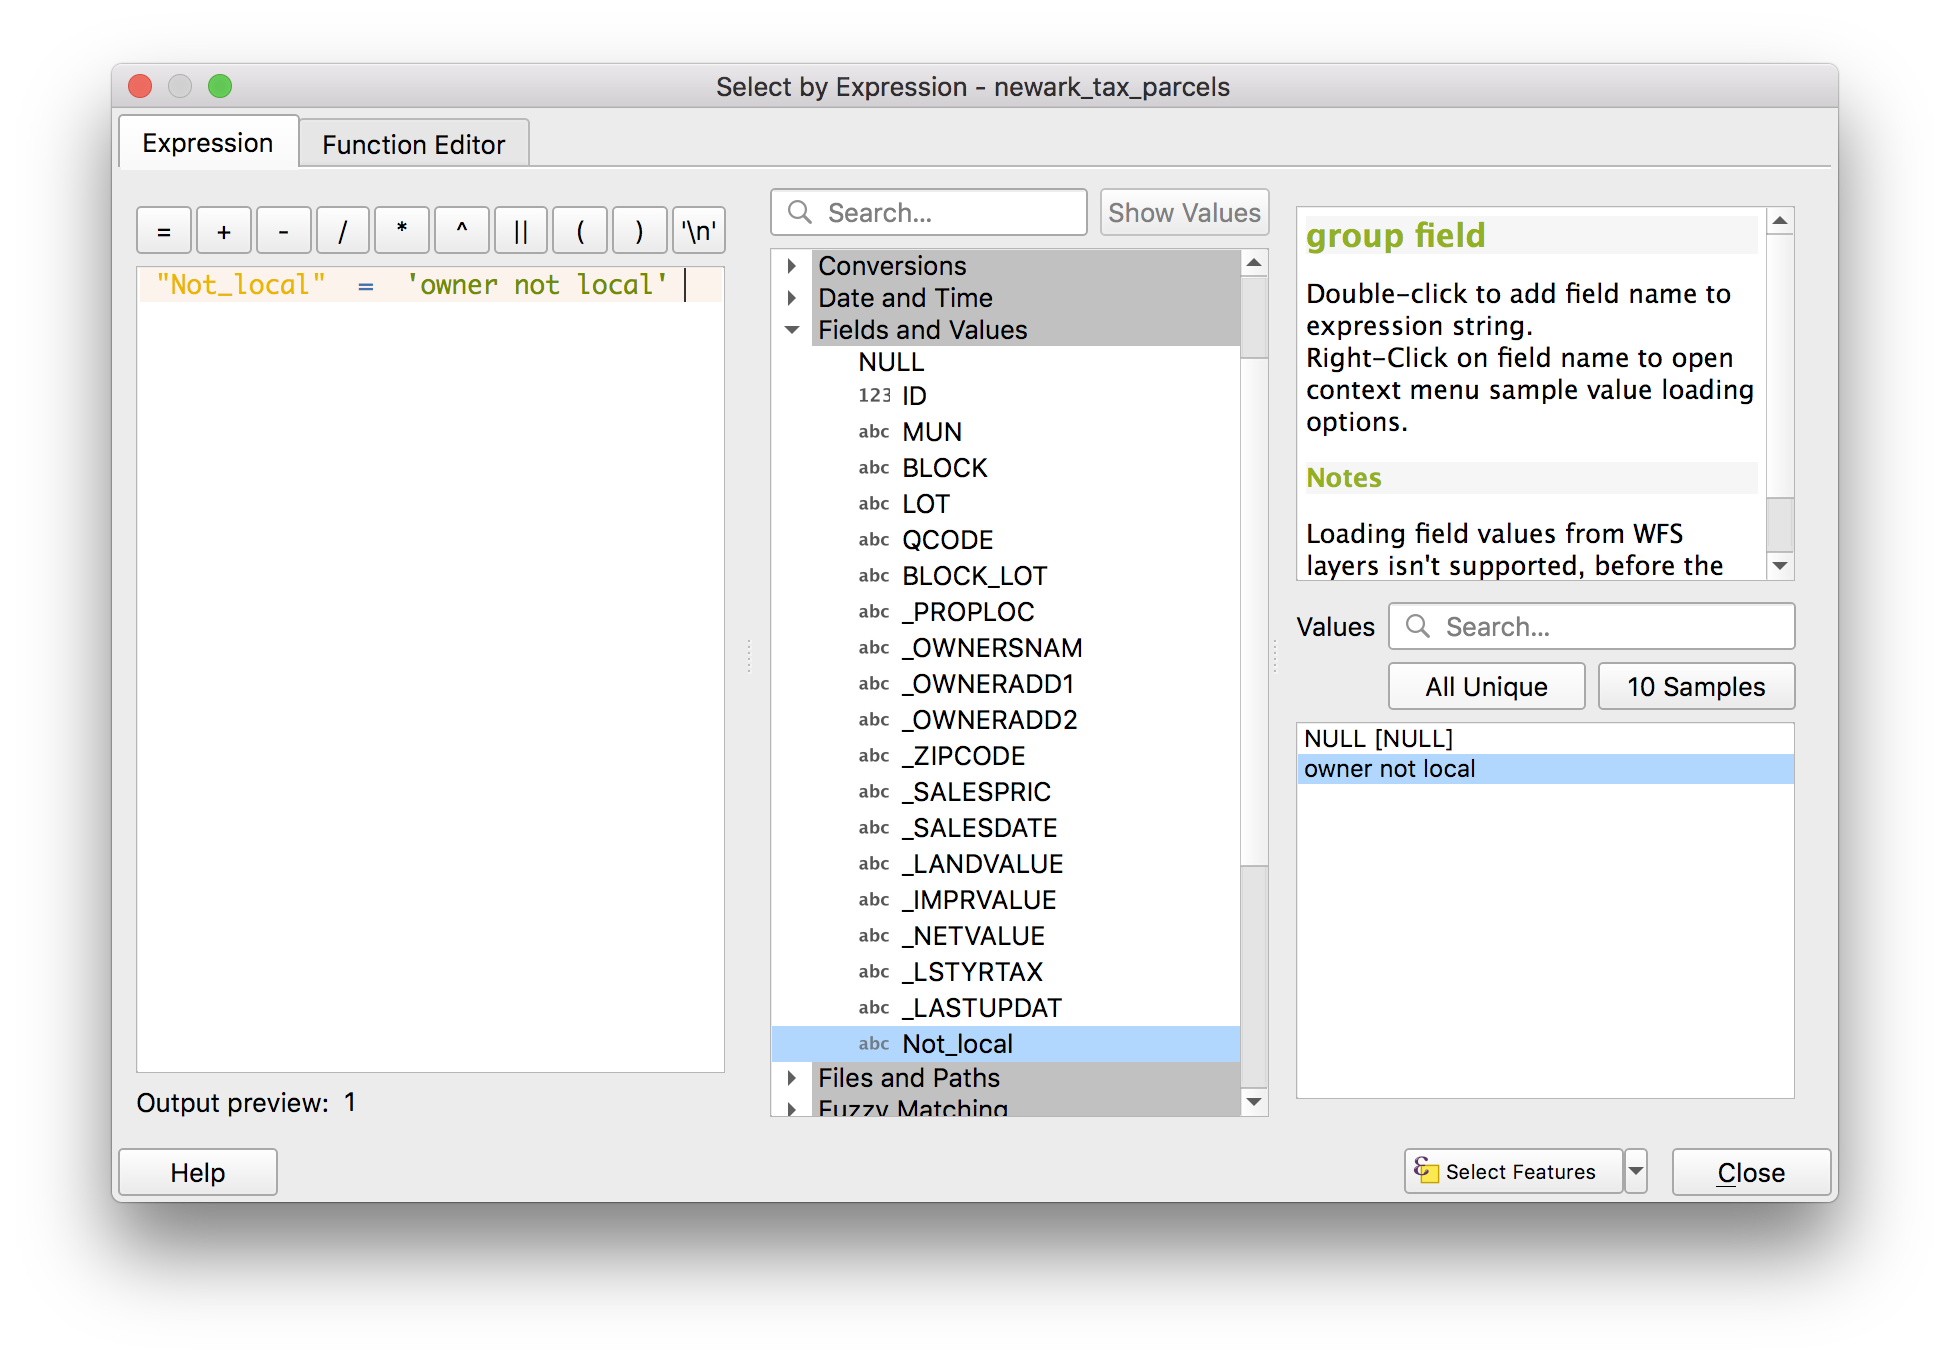Click the 10 Samples button
Image resolution: width=1950 pixels, height=1362 pixels.
(1695, 687)
